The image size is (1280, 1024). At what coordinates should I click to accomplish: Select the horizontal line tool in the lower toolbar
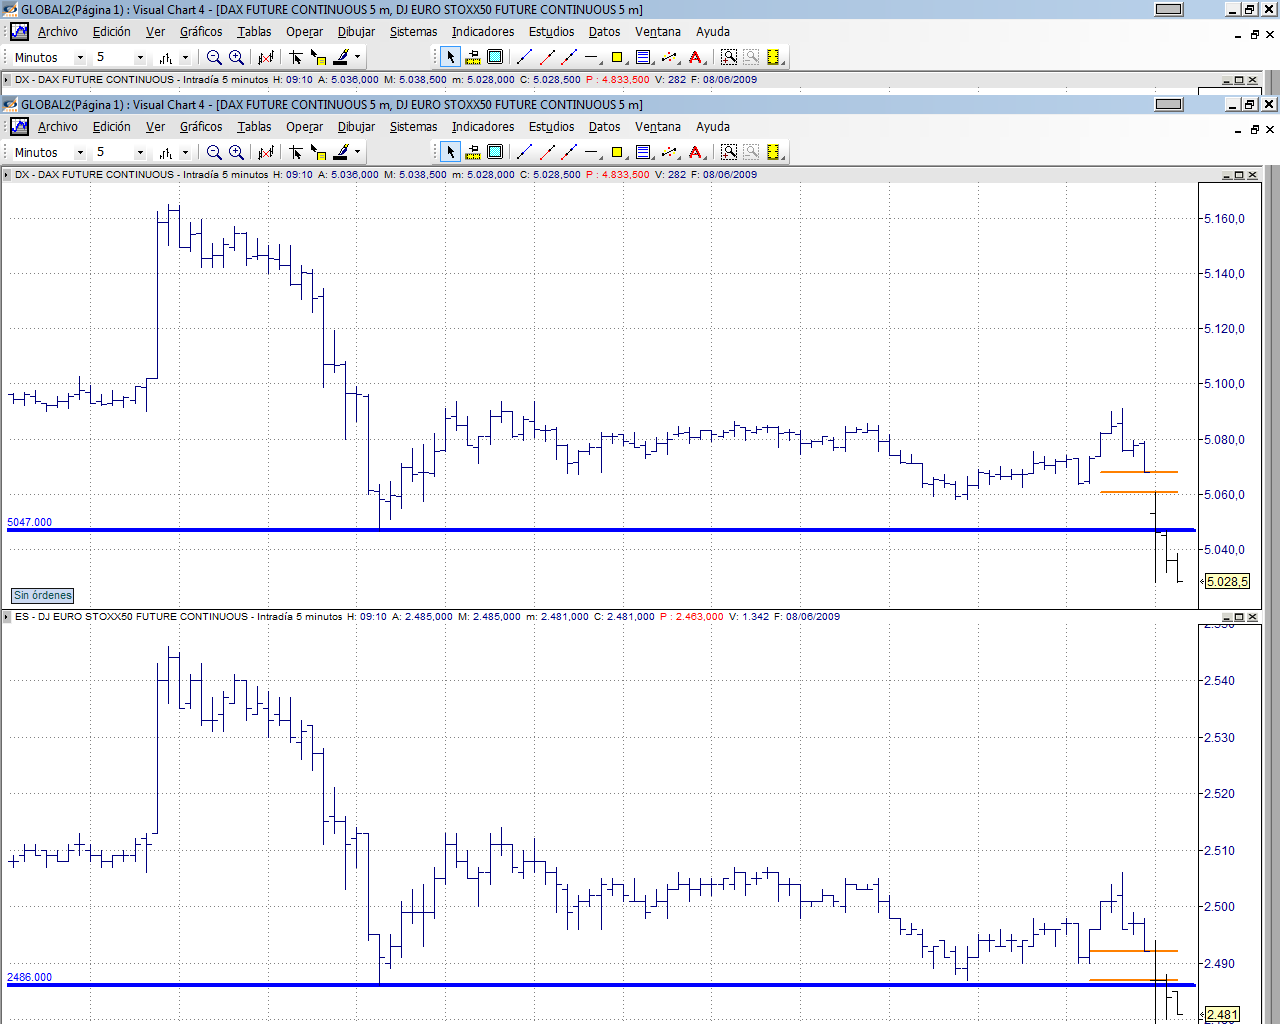pos(592,152)
